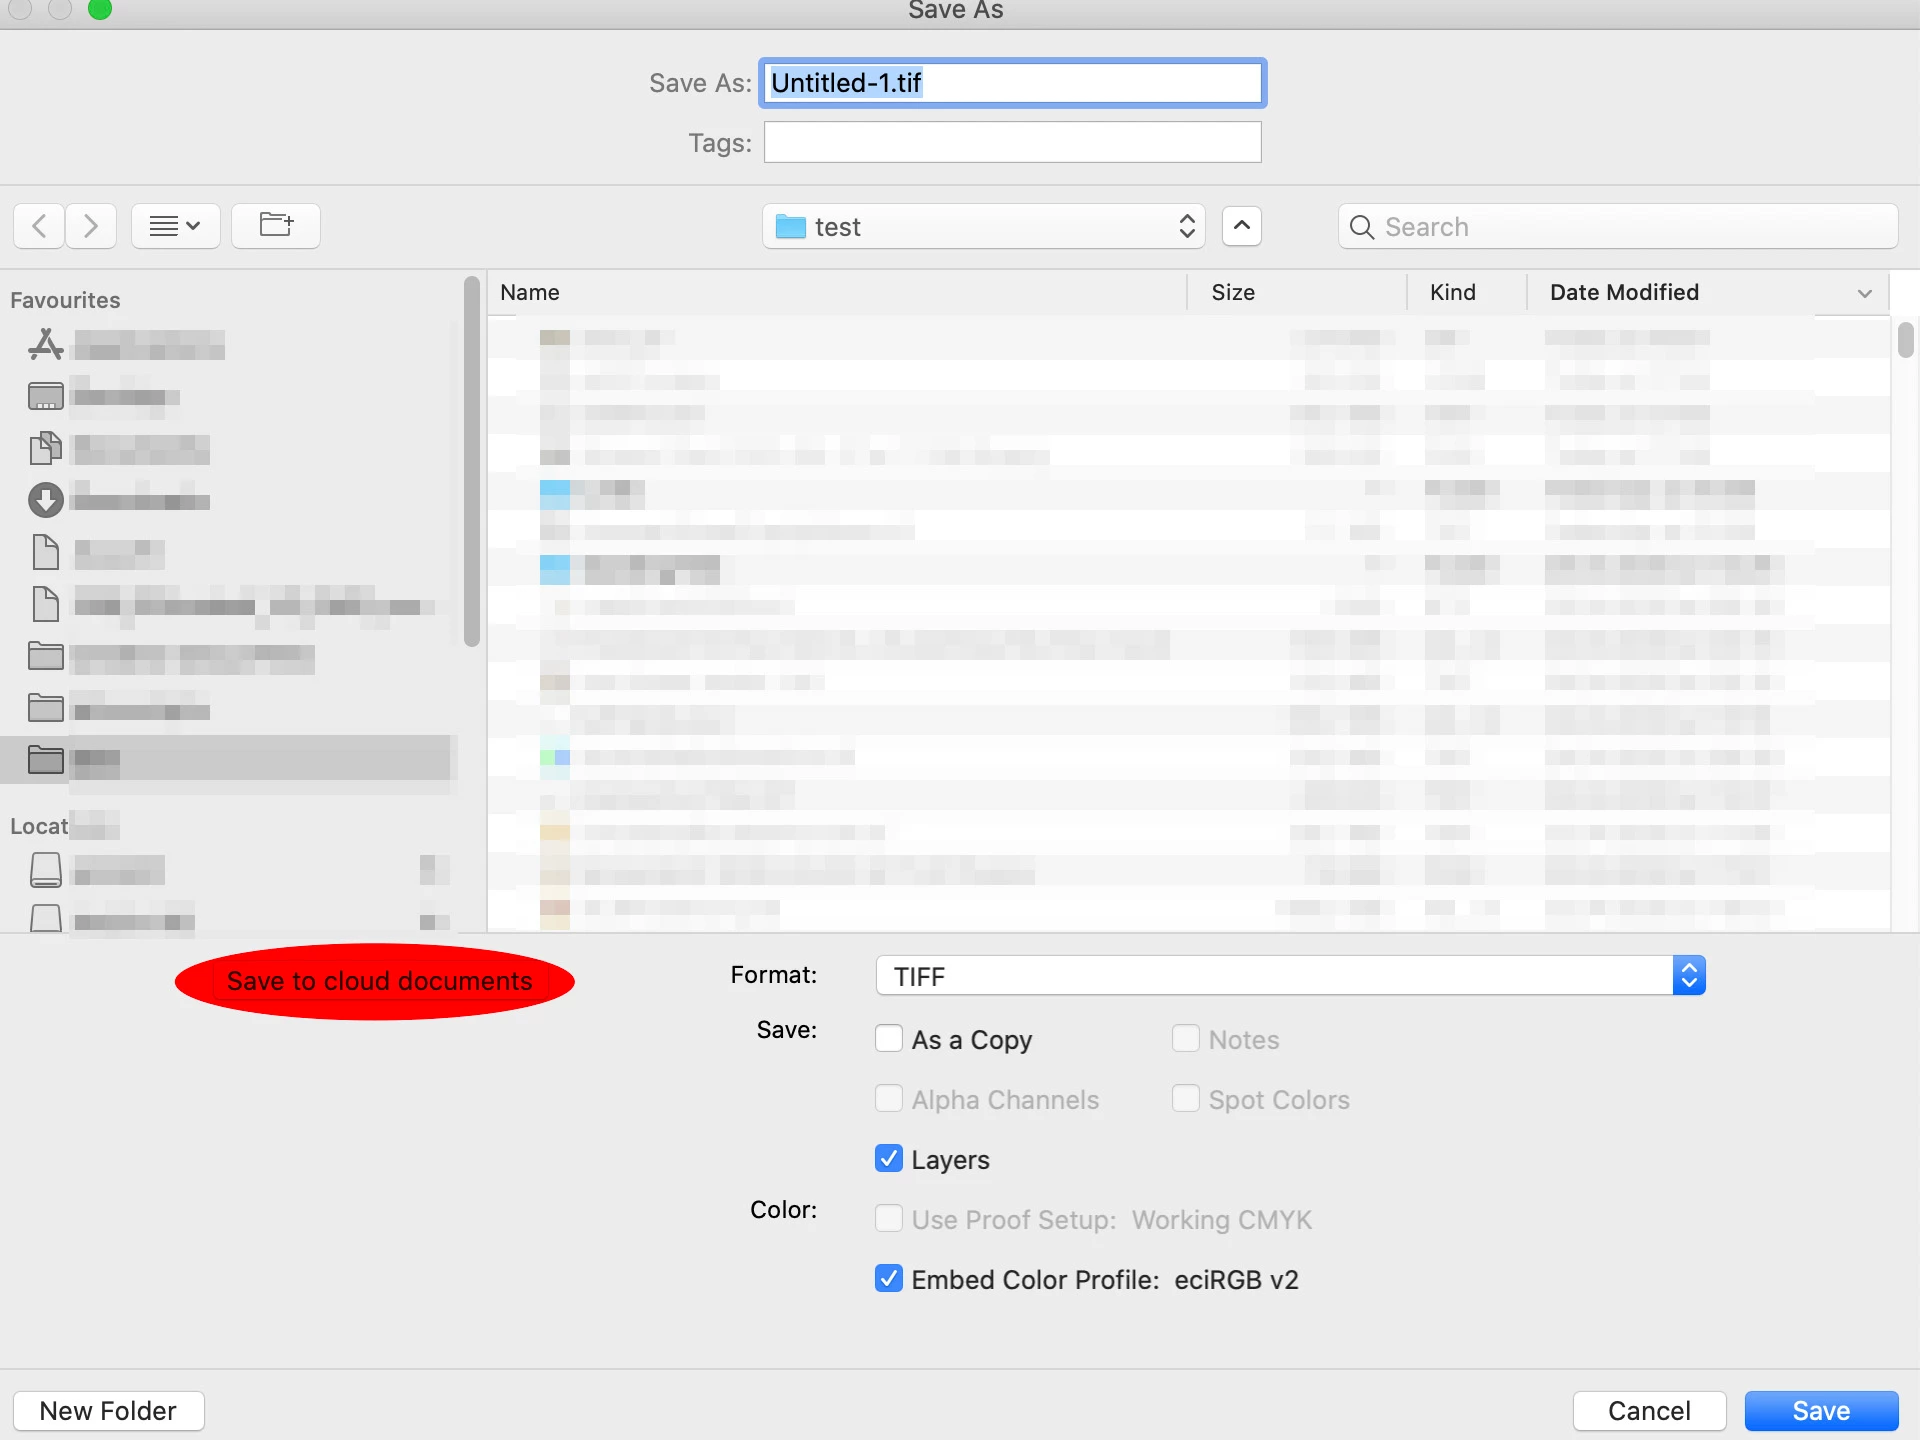This screenshot has width=1920, height=1440.
Task: Click the new folder toolbar icon
Action: (276, 226)
